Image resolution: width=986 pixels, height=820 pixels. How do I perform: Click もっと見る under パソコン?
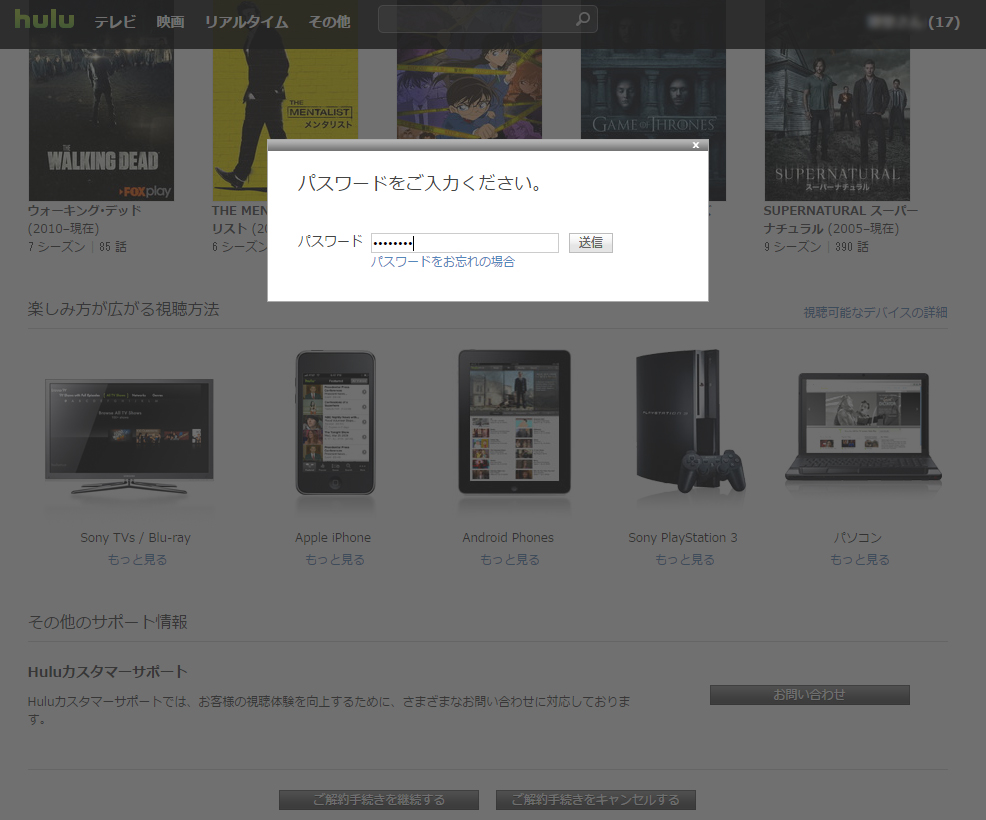859,560
